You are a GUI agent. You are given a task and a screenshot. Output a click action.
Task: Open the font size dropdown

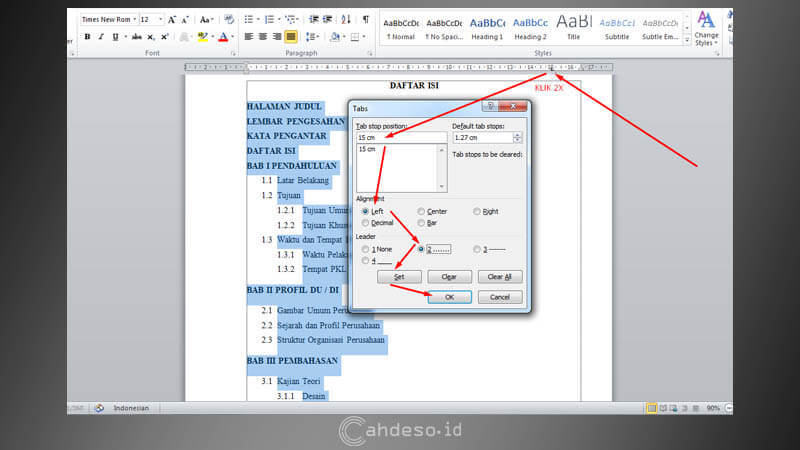tap(160, 19)
